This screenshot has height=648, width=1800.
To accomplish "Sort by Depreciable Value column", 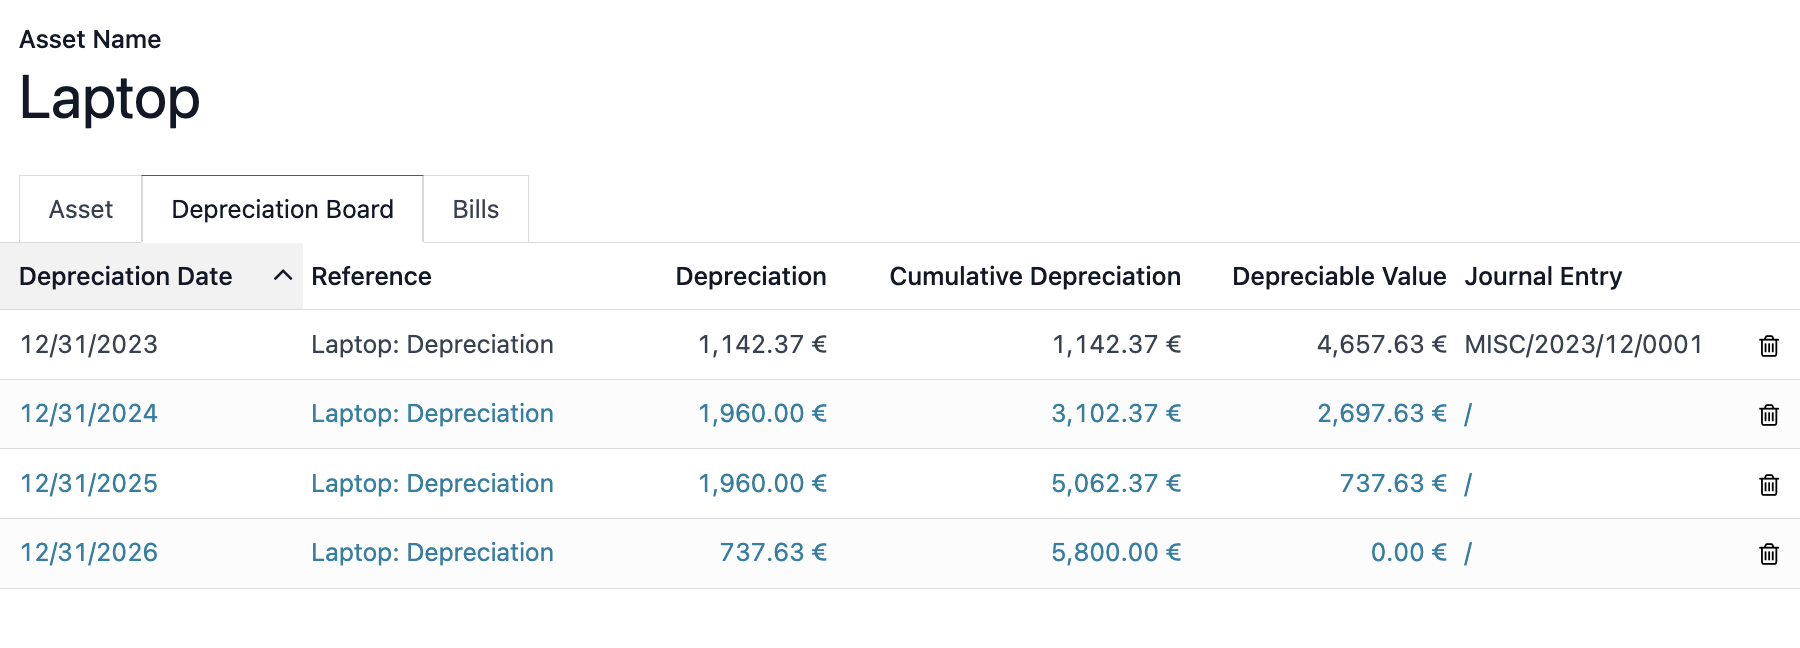I will [x=1339, y=276].
